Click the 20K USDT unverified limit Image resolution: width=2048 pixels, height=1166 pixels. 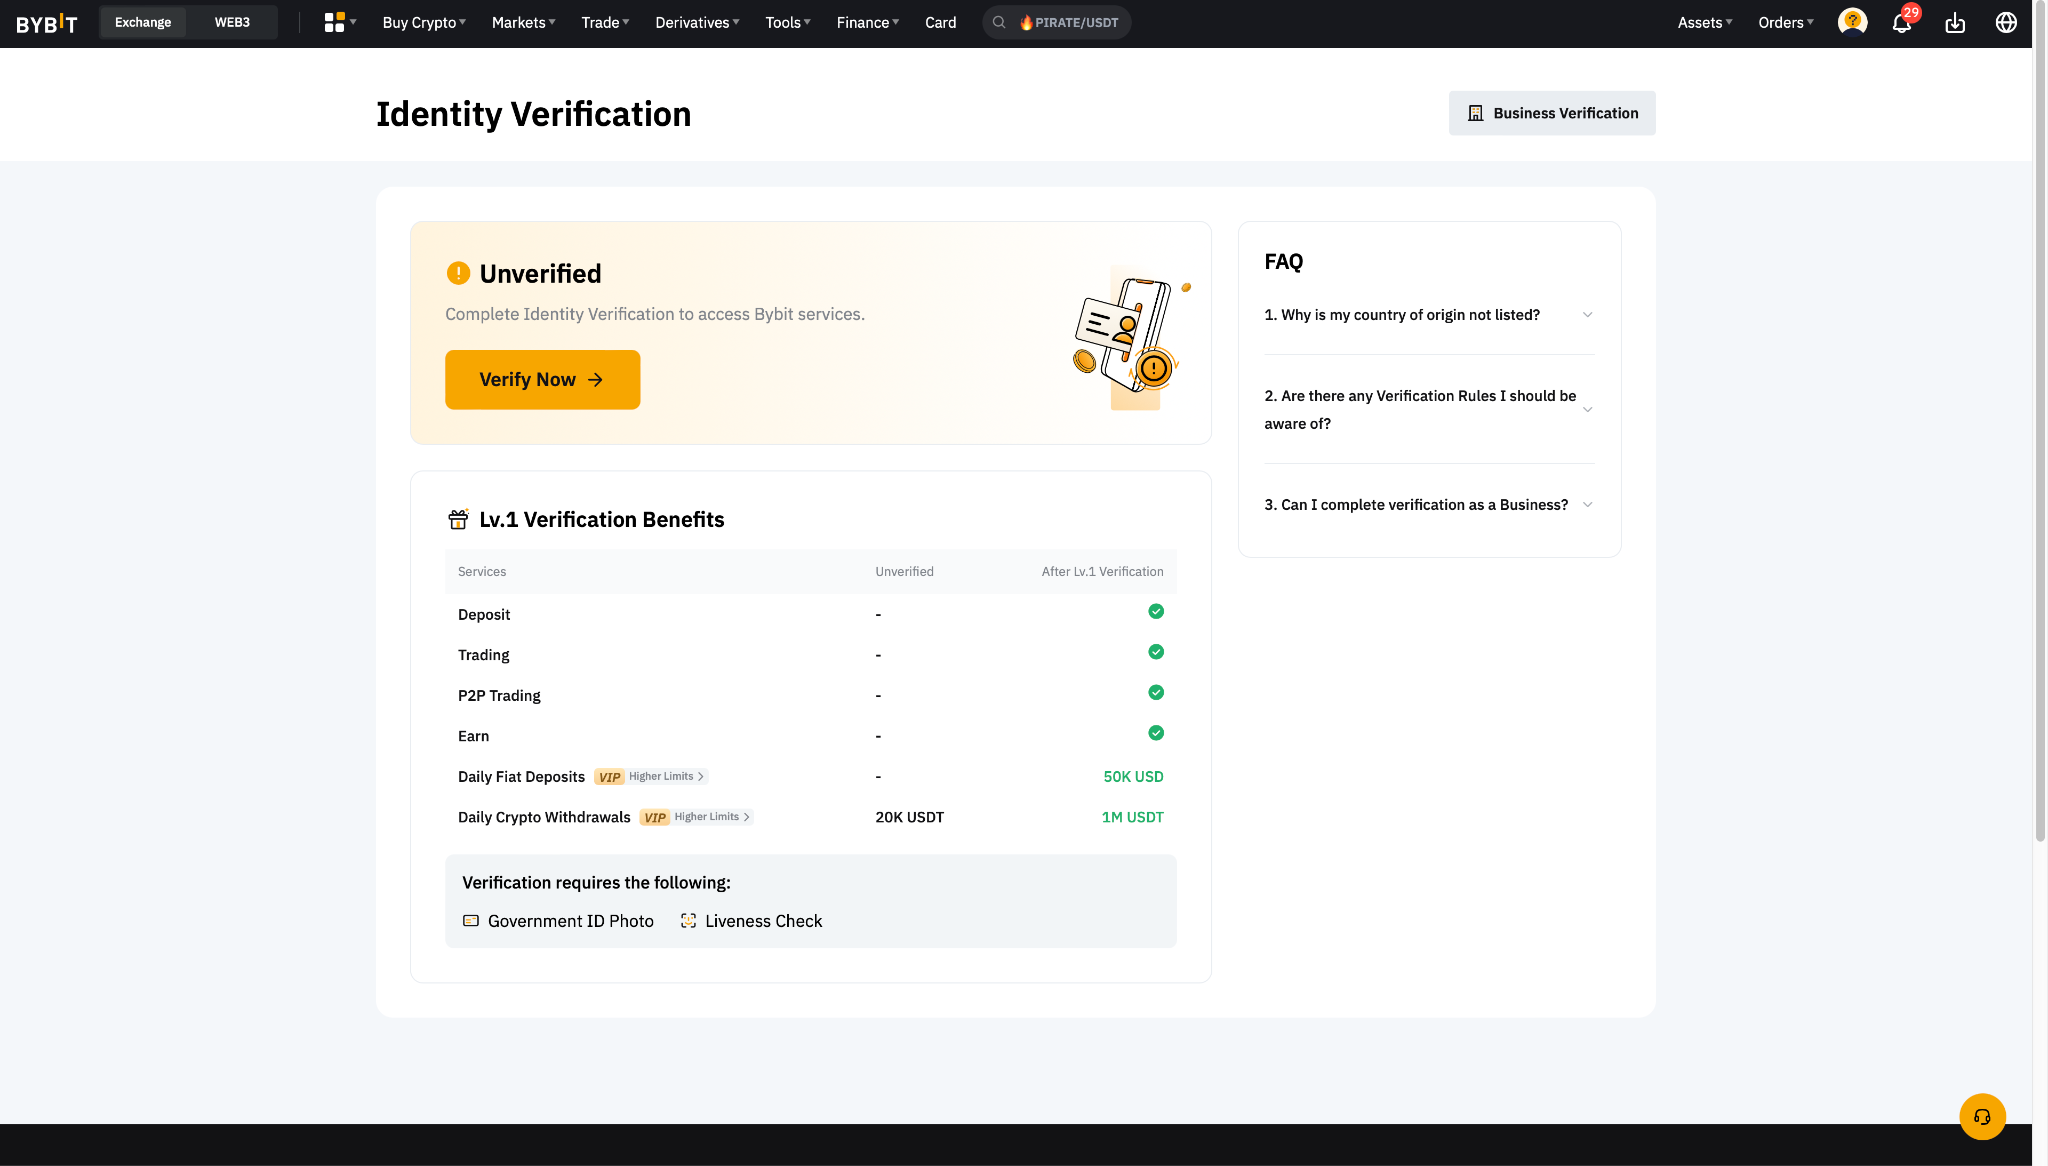(x=909, y=817)
